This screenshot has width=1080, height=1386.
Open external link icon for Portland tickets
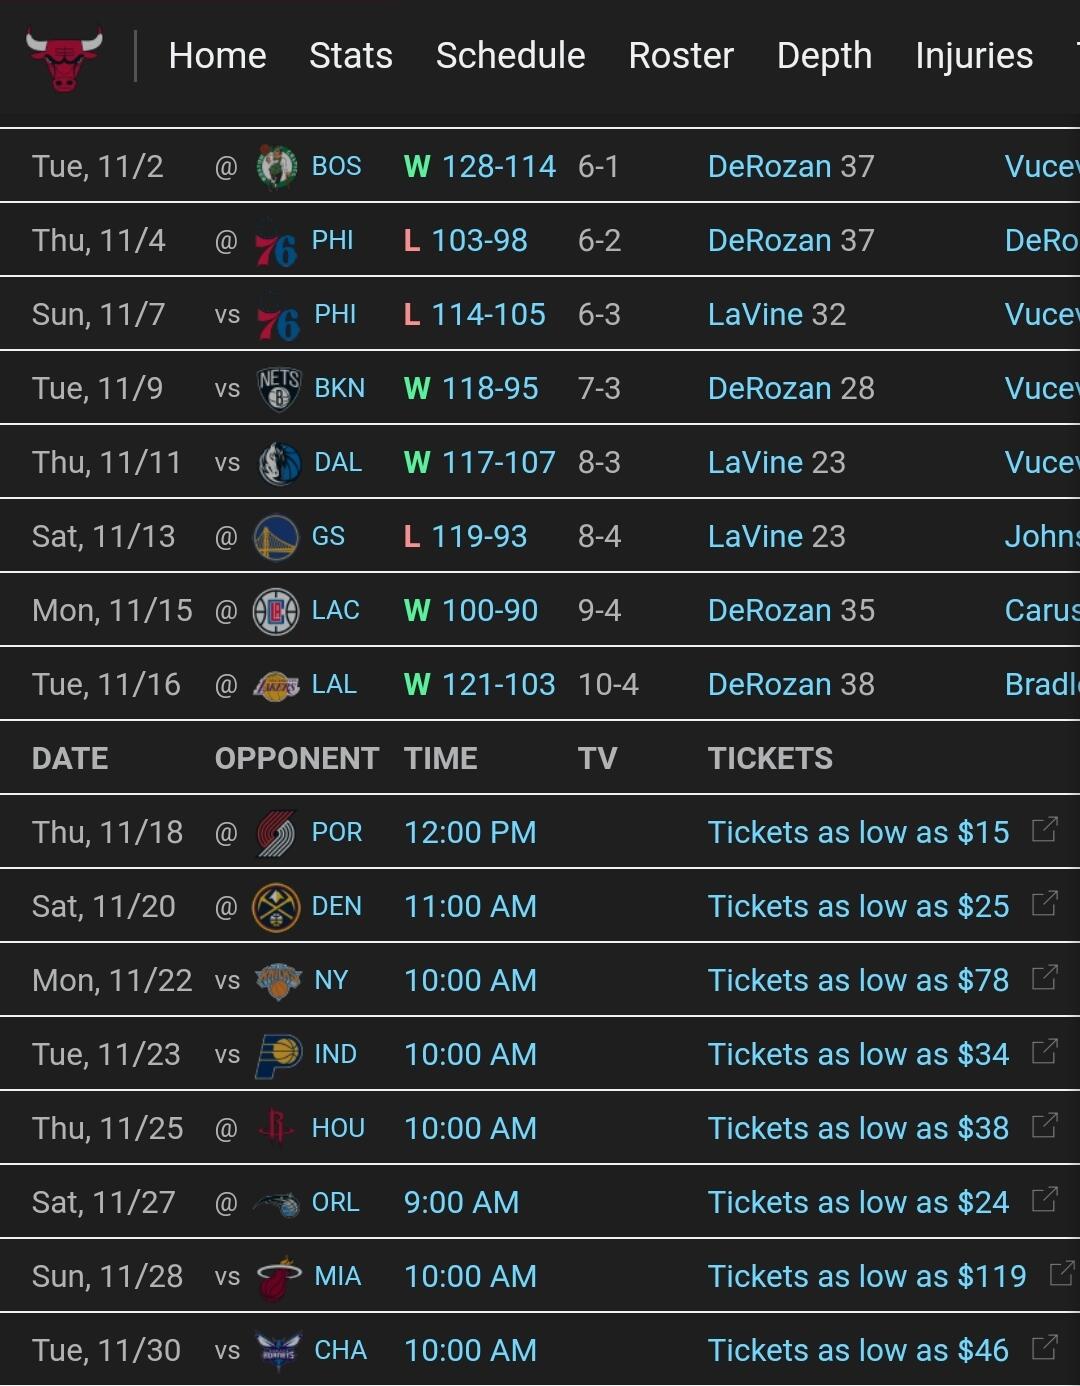(1044, 830)
